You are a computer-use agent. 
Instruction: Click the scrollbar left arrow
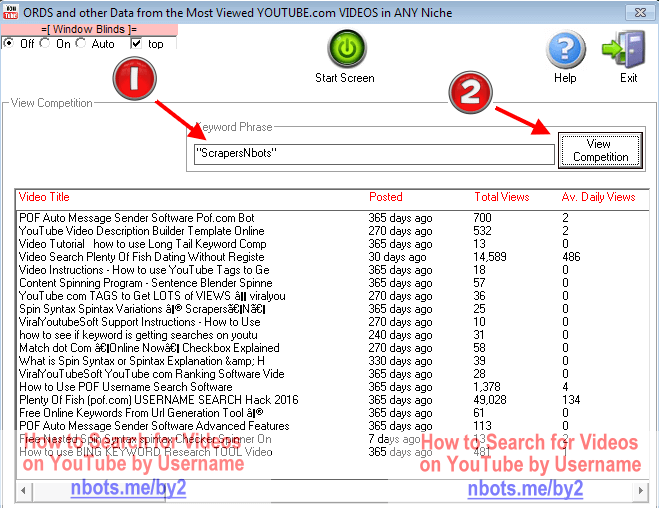pyautogui.click(x=24, y=490)
